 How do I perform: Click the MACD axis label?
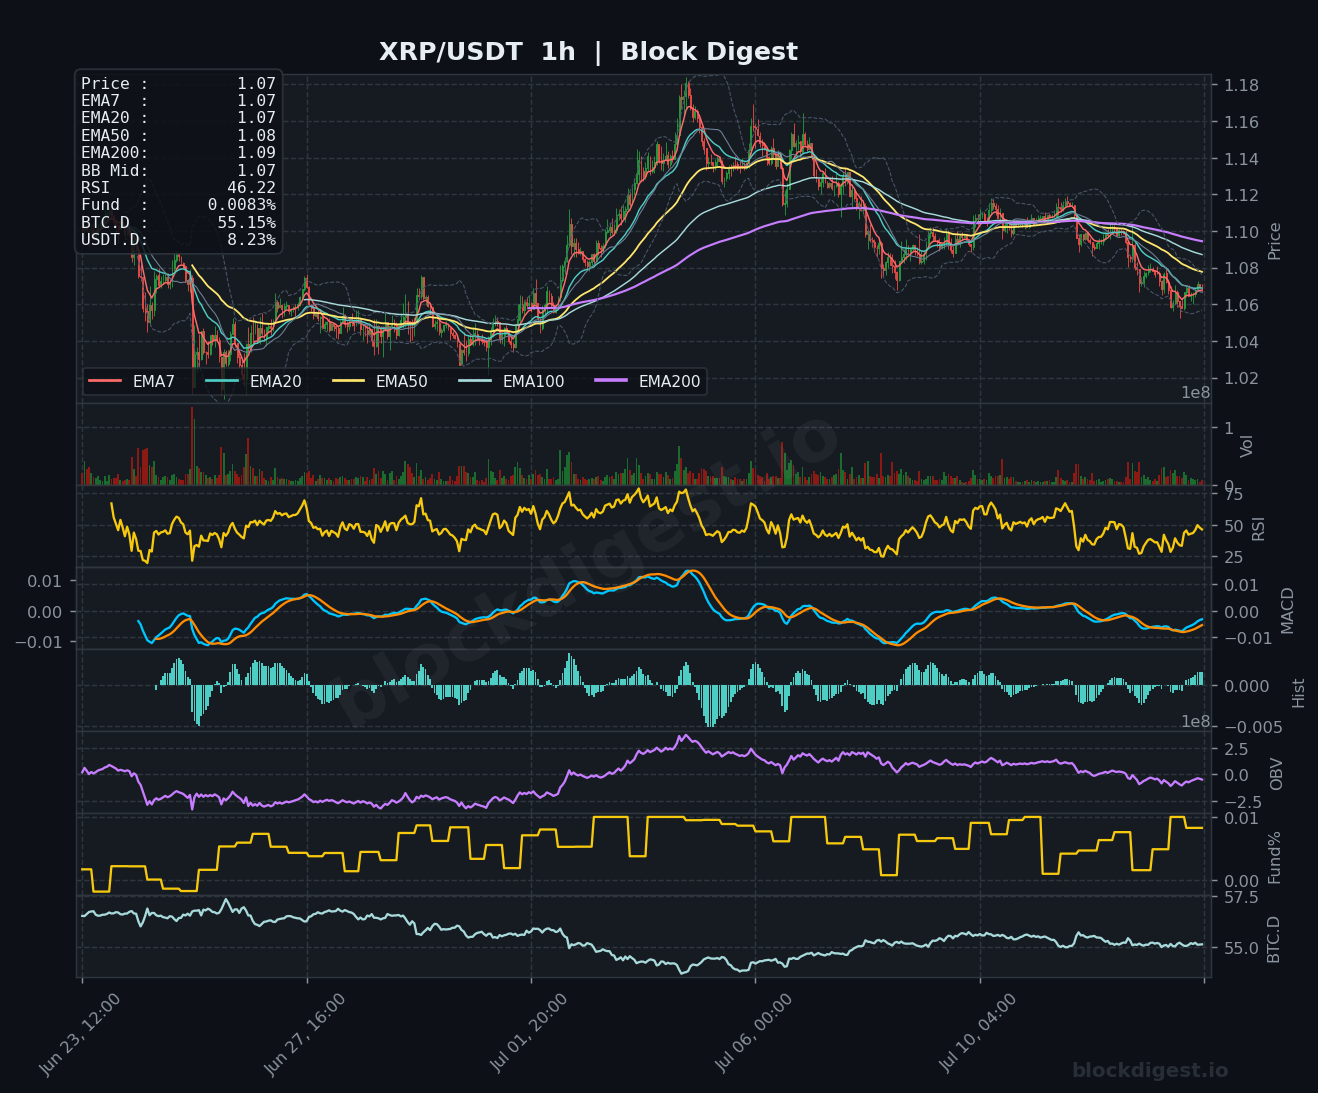[x=1287, y=610]
